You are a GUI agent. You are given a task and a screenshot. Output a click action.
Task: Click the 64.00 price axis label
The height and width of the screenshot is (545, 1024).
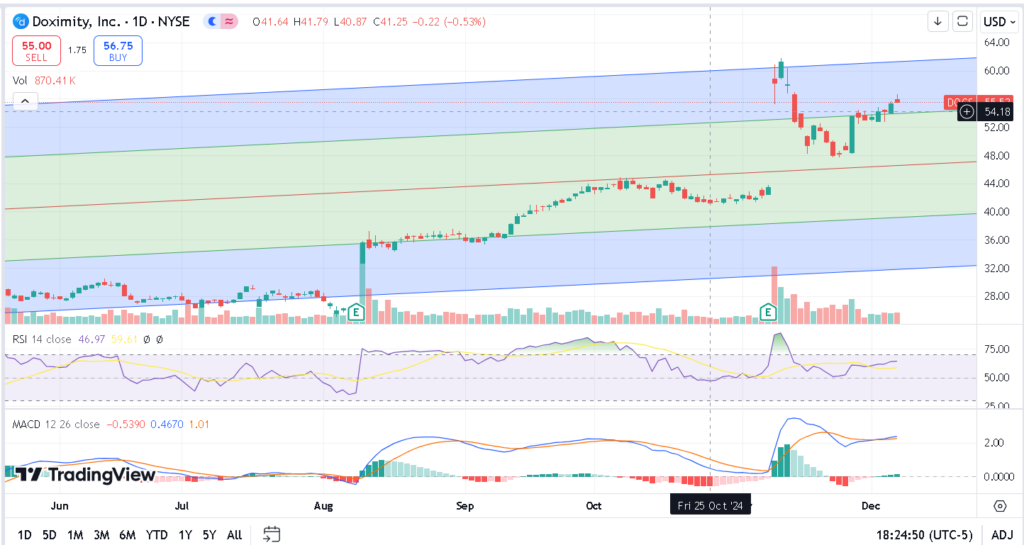point(997,42)
